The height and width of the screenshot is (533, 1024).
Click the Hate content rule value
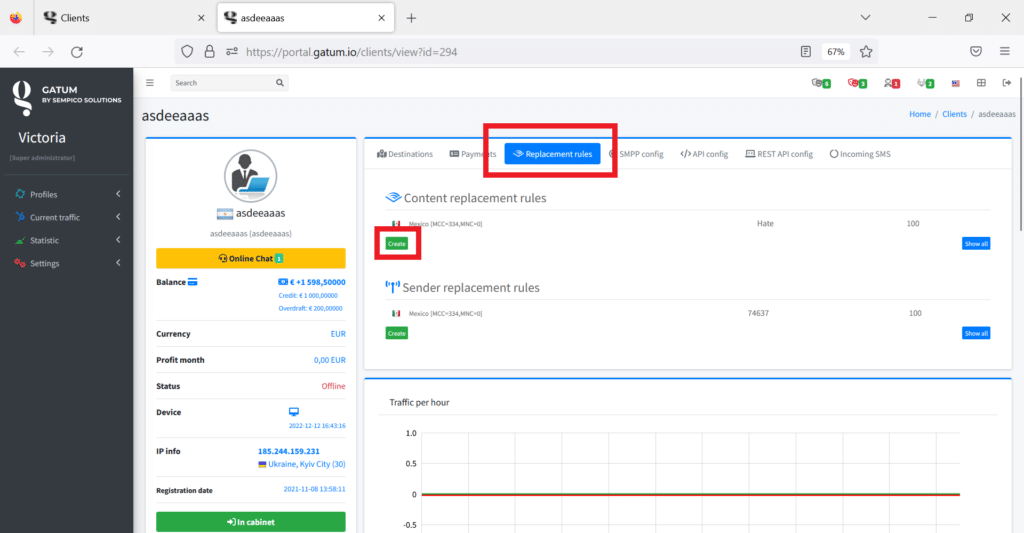765,223
